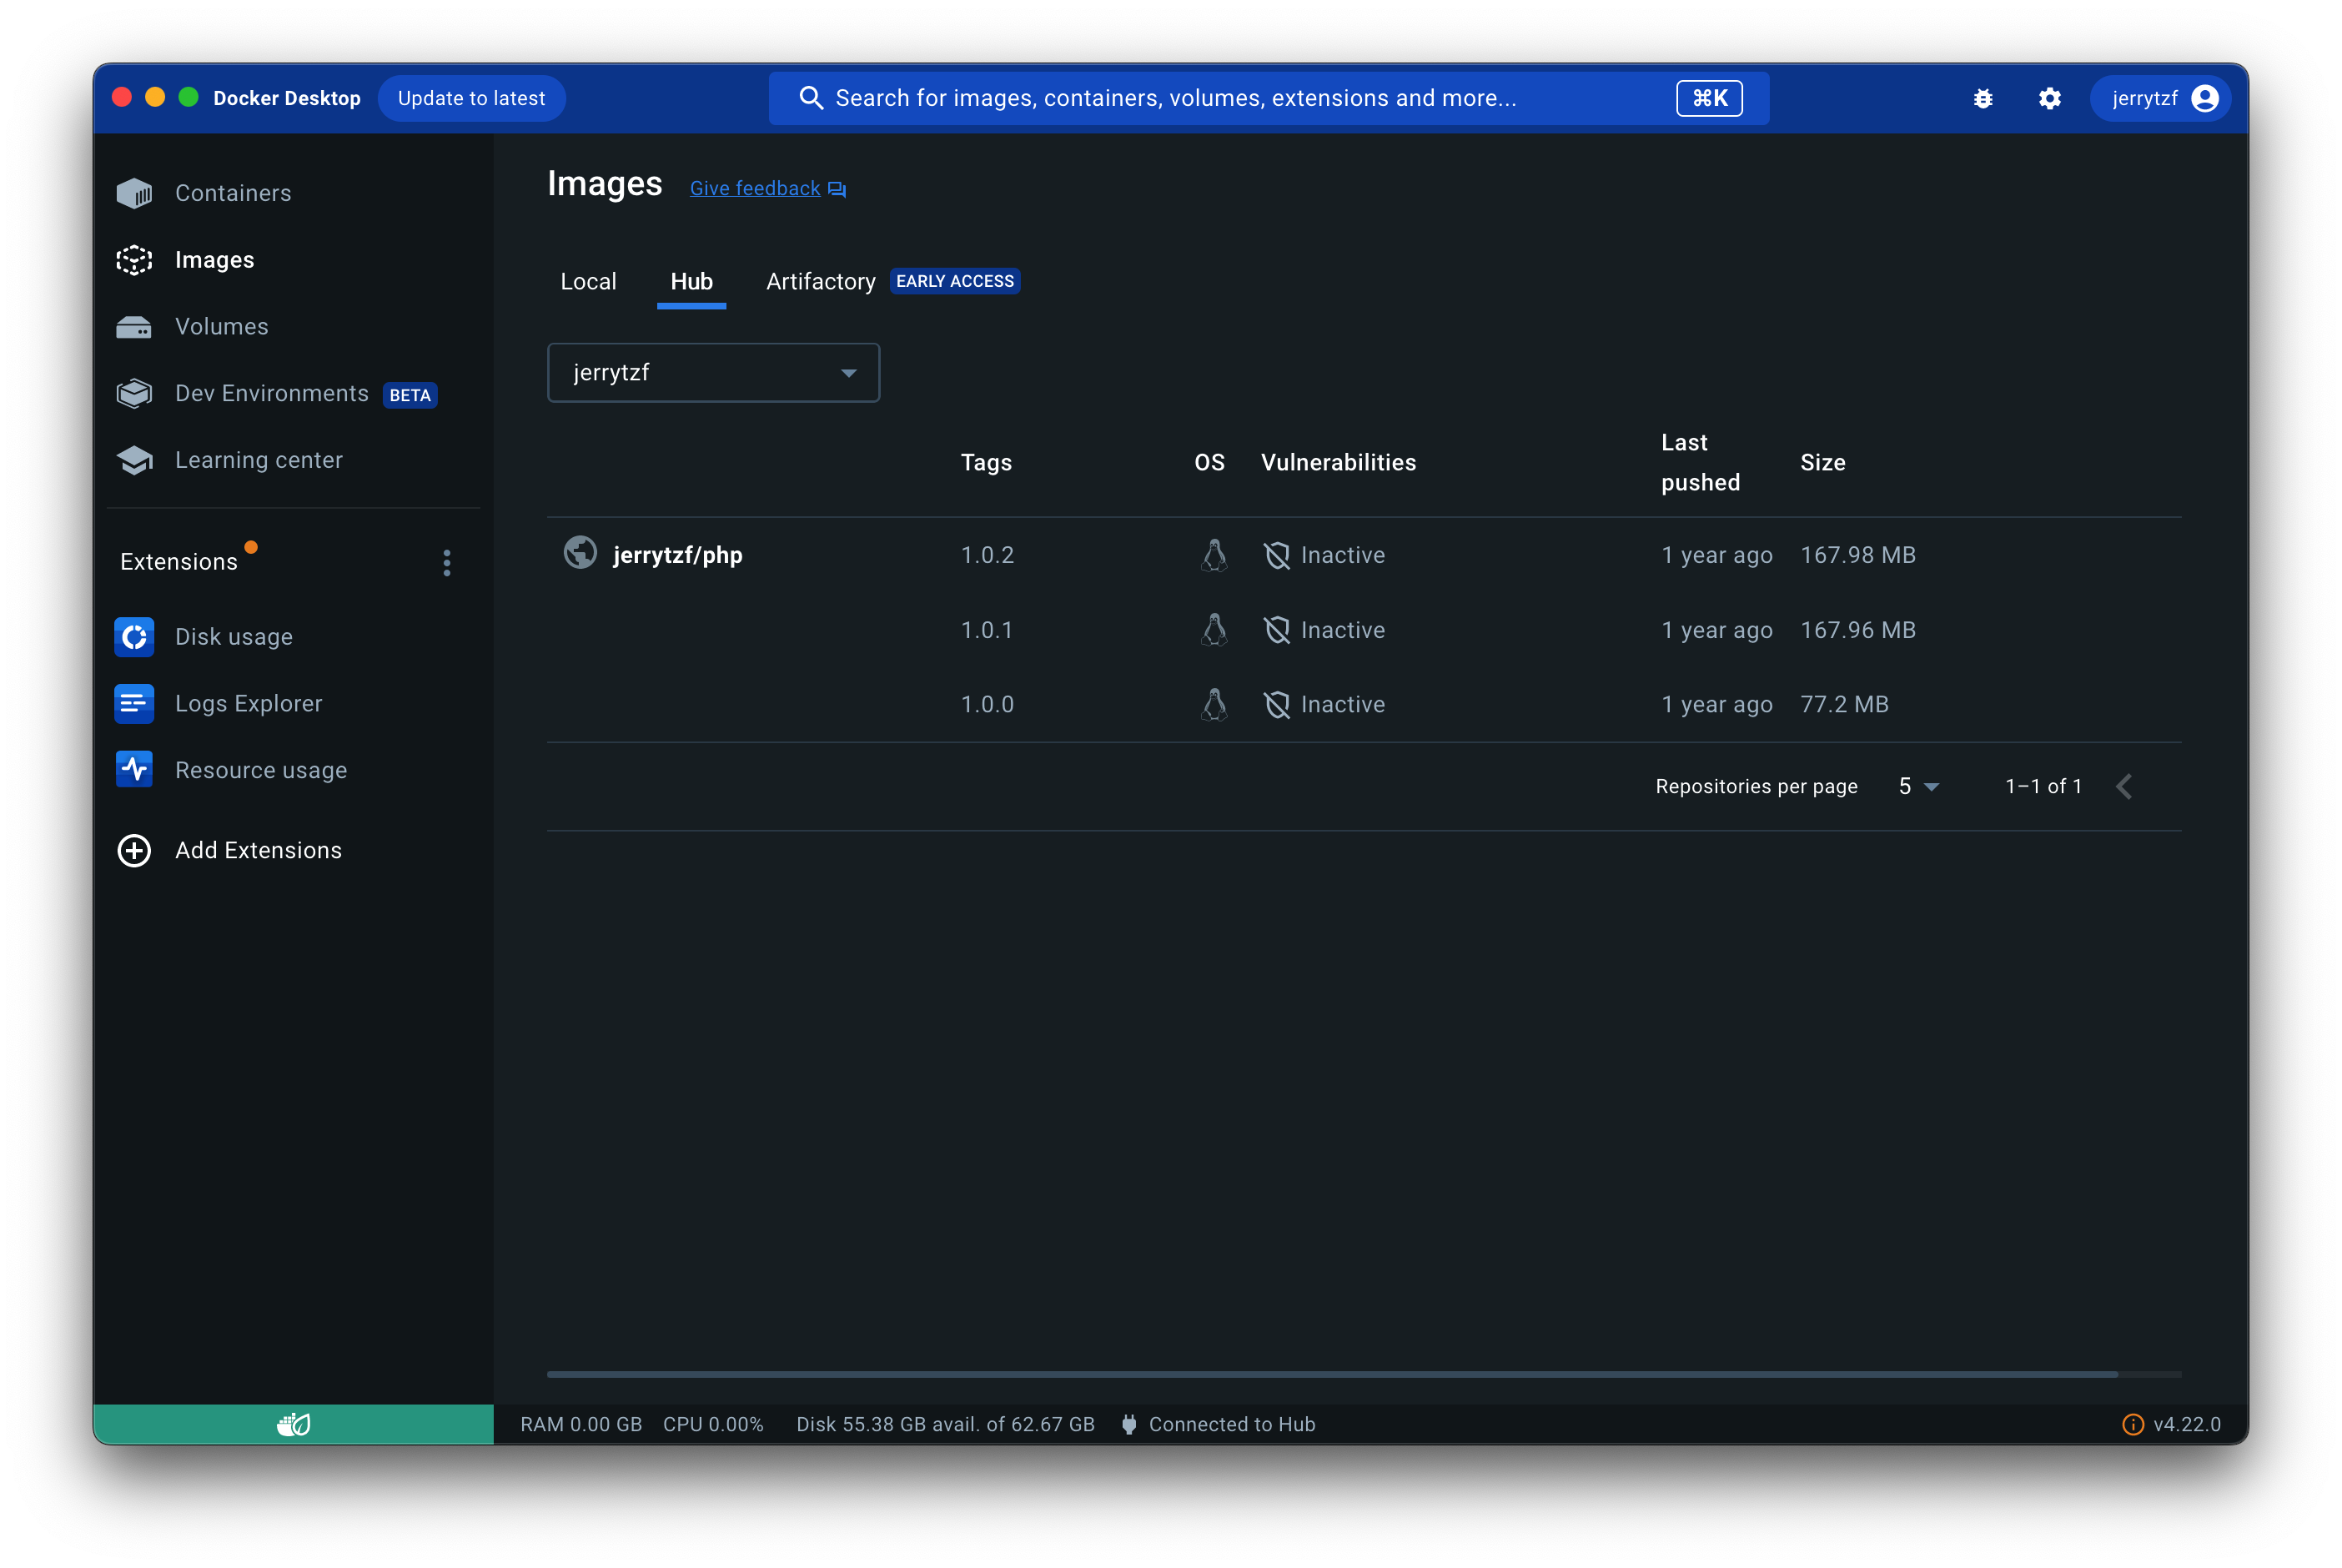Click the tag 1.0.0 cell
The width and height of the screenshot is (2342, 1568).
[987, 705]
